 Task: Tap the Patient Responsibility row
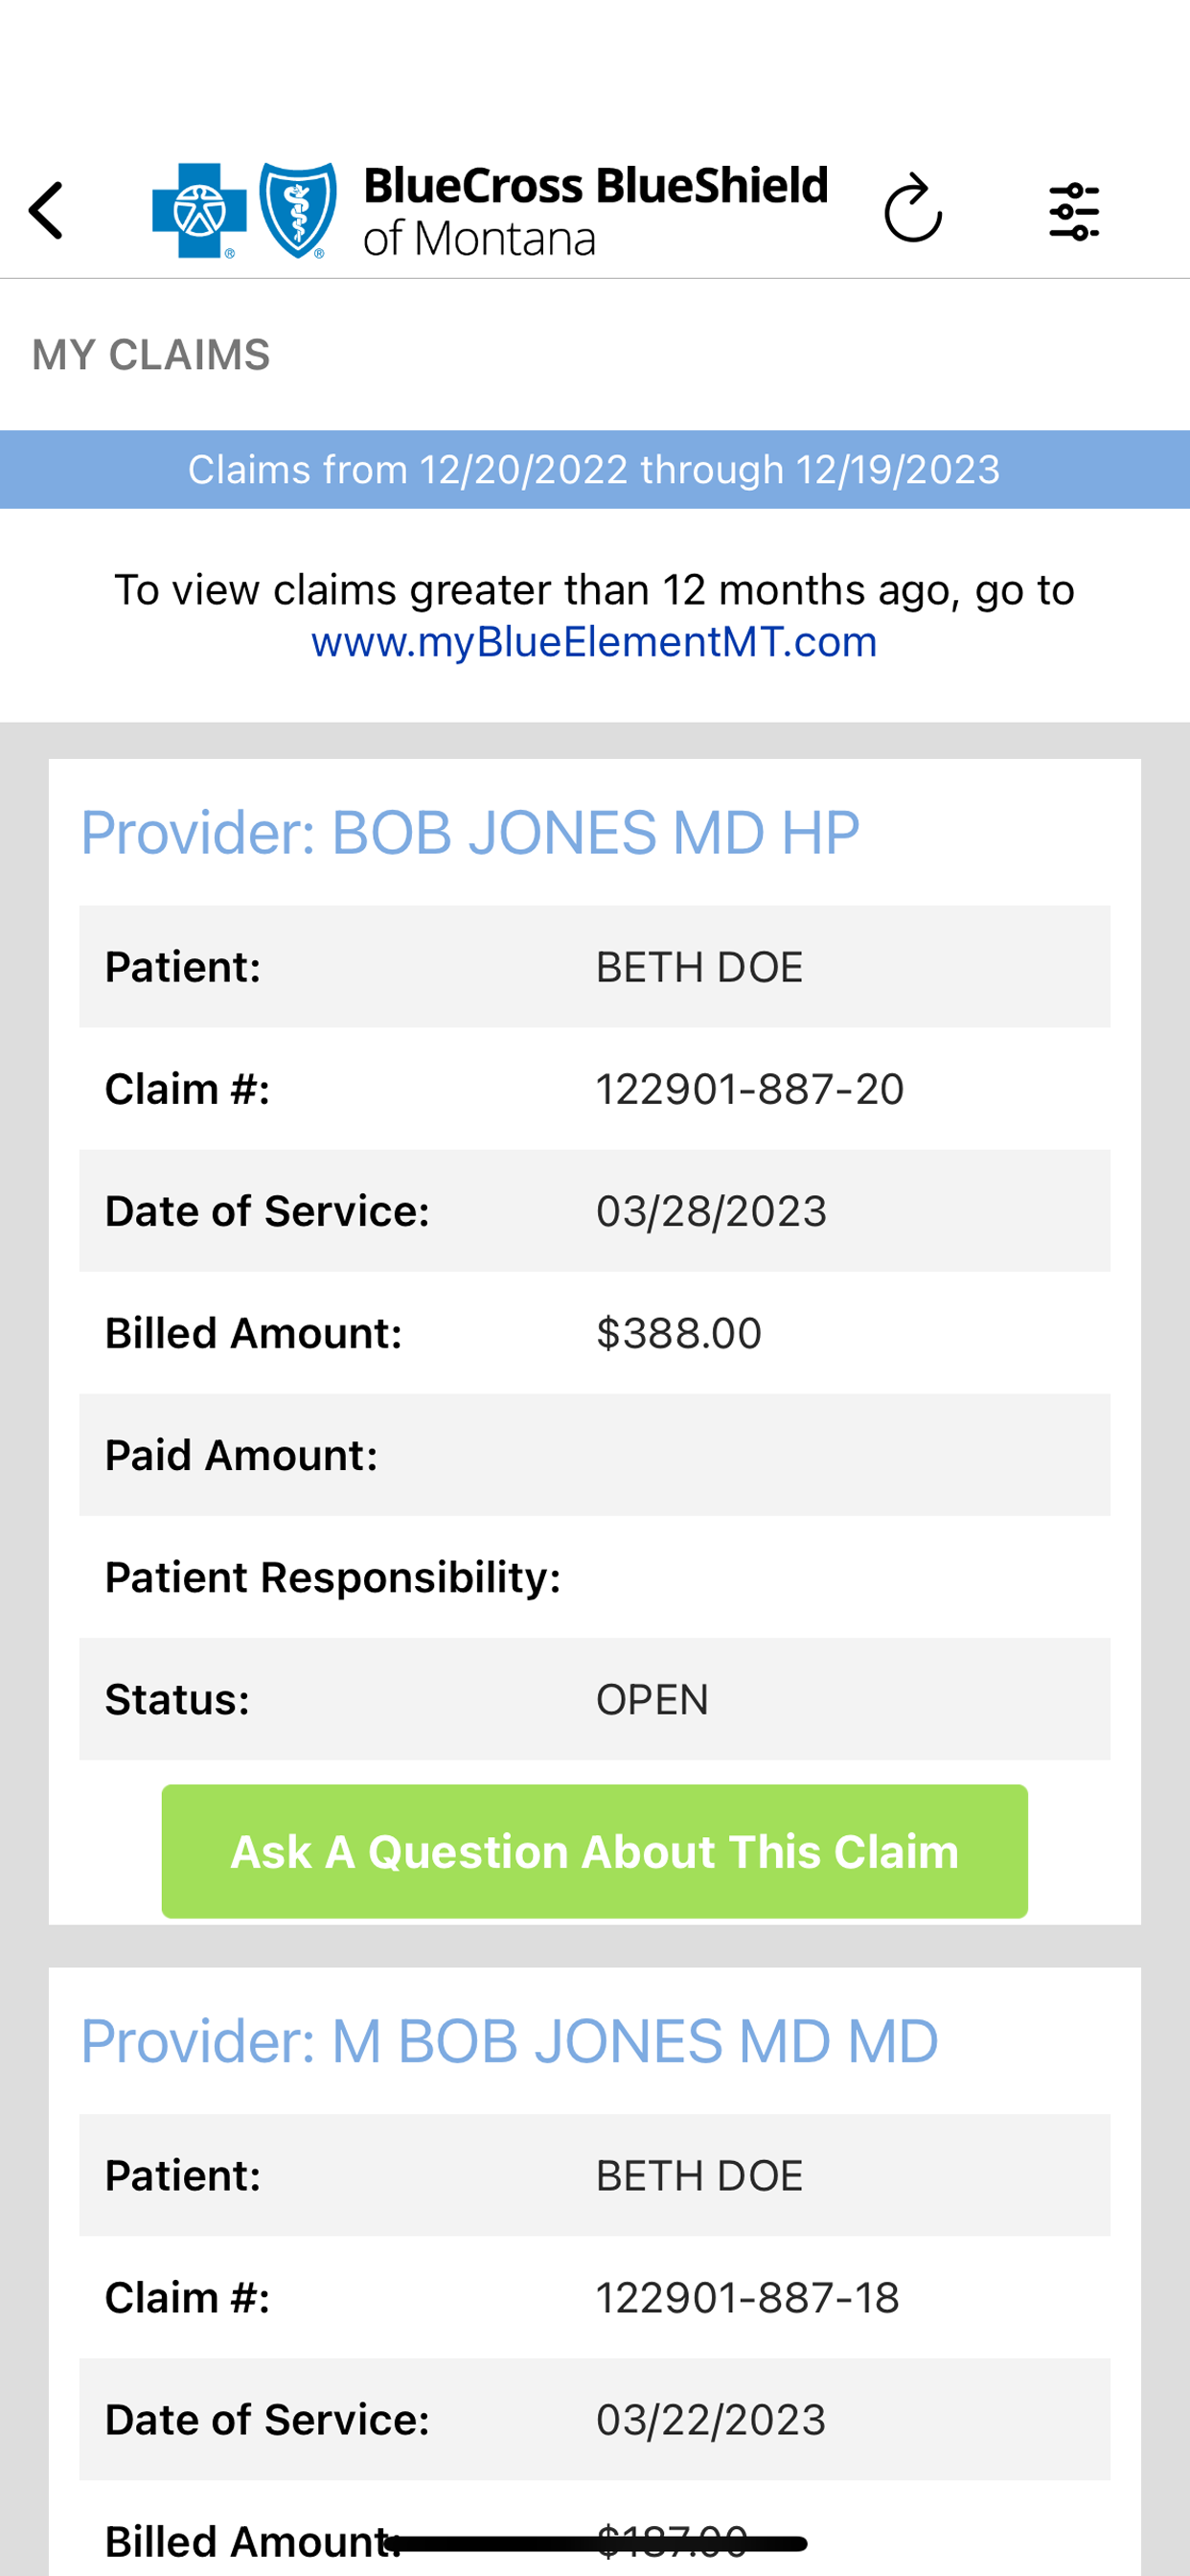595,1577
